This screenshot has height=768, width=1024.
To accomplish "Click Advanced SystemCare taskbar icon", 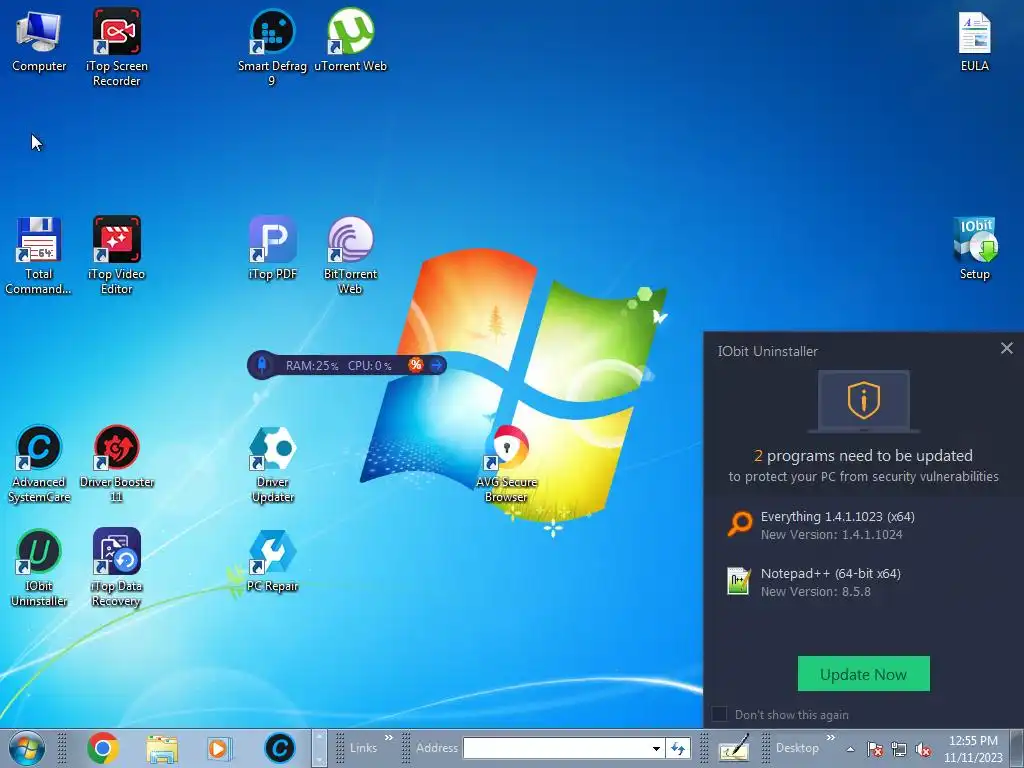I will [x=280, y=748].
